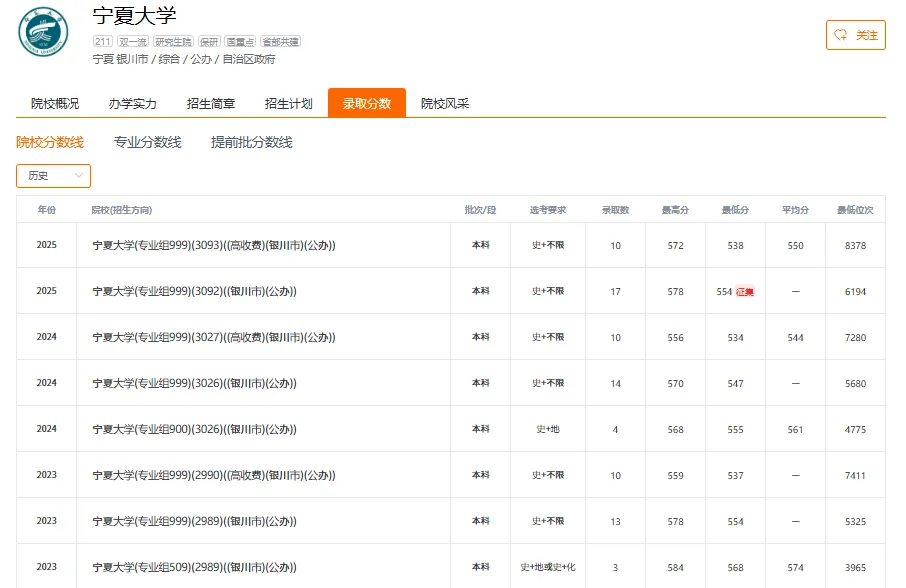Click highest score 584

tap(675, 568)
